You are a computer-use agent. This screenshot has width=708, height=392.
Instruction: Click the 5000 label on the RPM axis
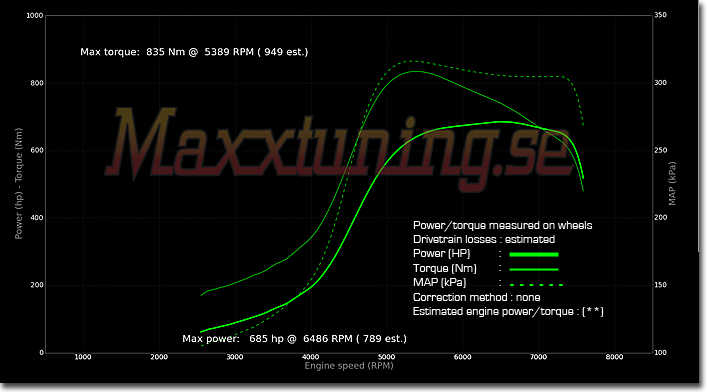pyautogui.click(x=387, y=357)
